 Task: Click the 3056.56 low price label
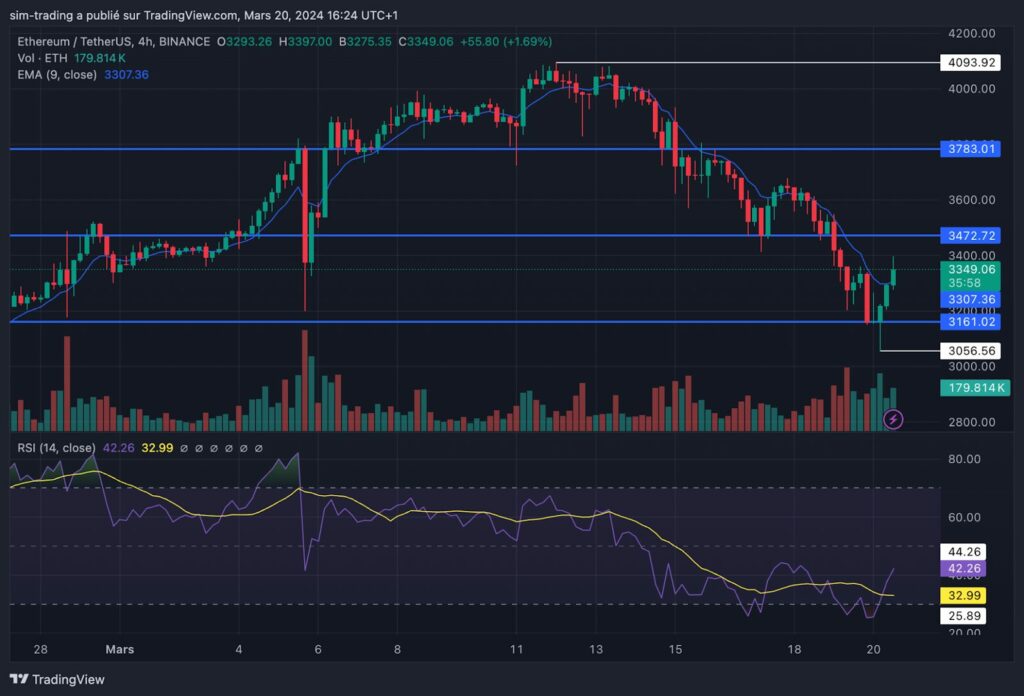[970, 351]
